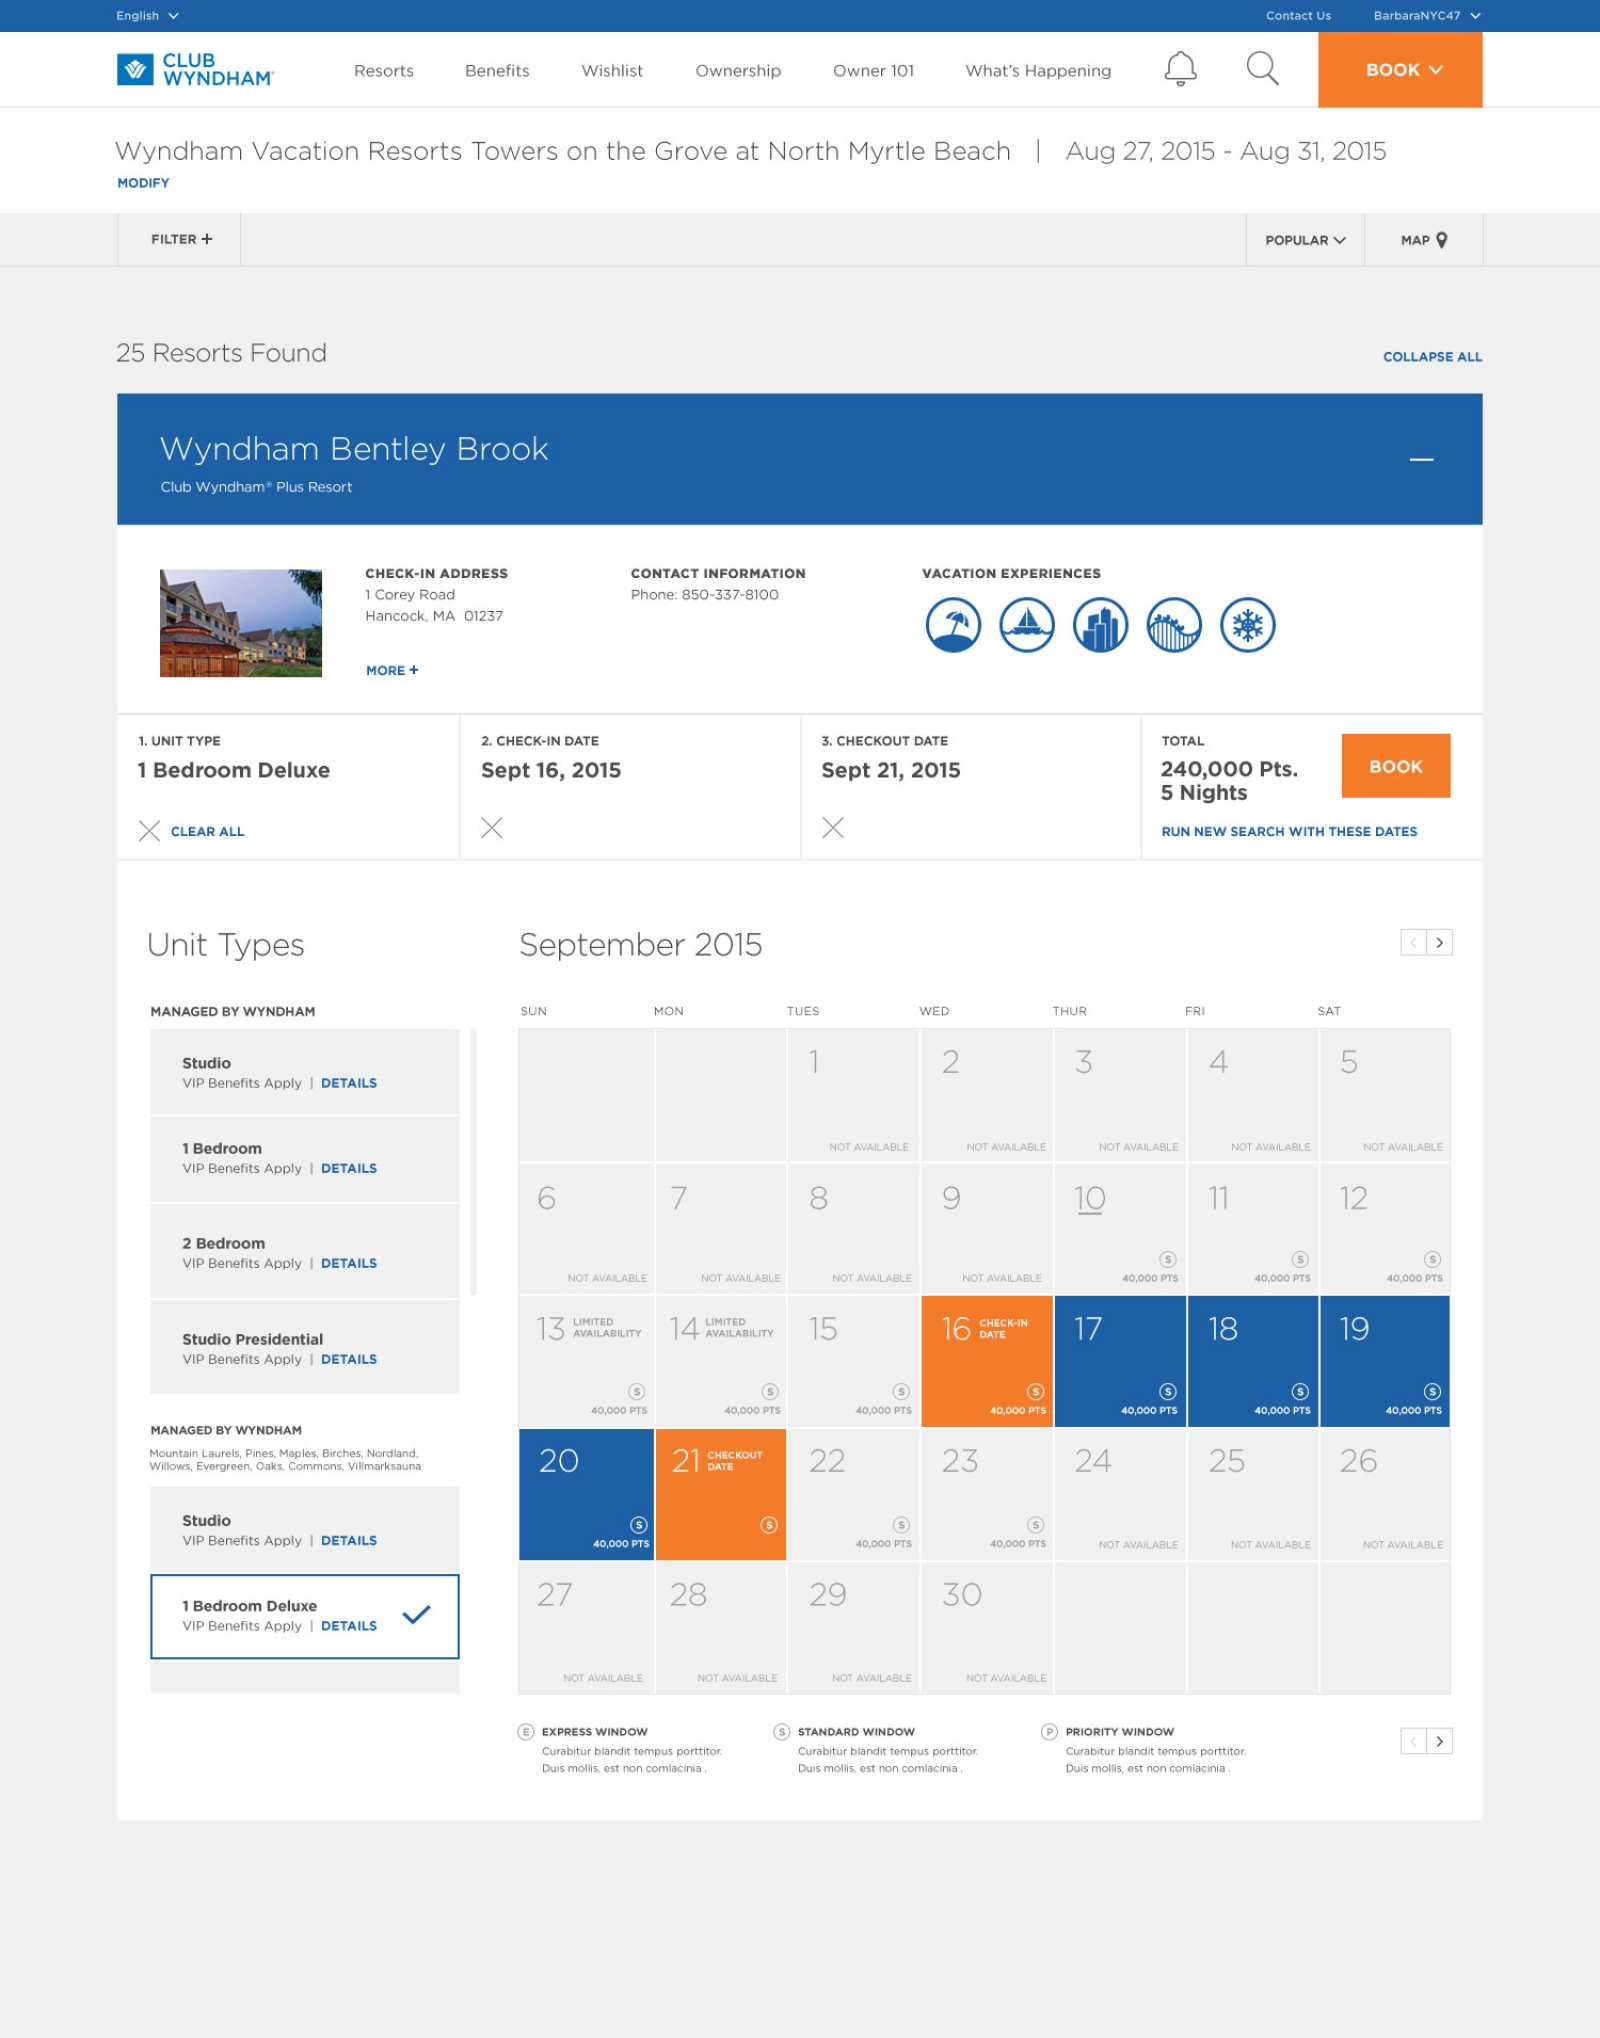The height and width of the screenshot is (2038, 1600).
Task: Click the sailboat vacation experience icon
Action: pyautogui.click(x=1026, y=625)
